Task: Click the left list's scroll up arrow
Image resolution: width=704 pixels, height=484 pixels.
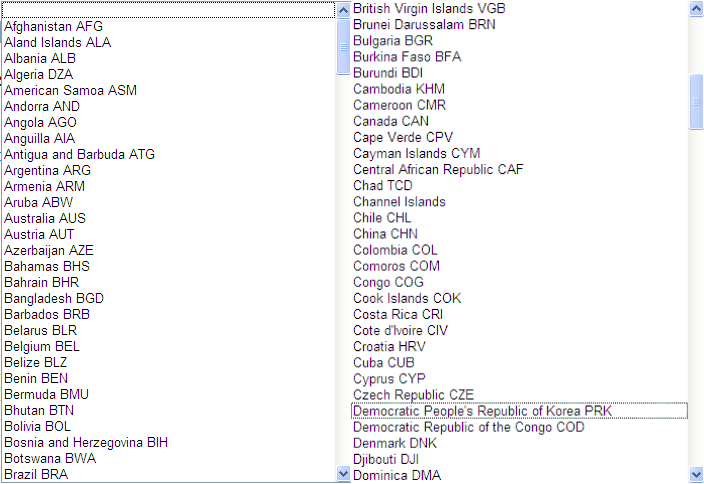Action: [343, 10]
